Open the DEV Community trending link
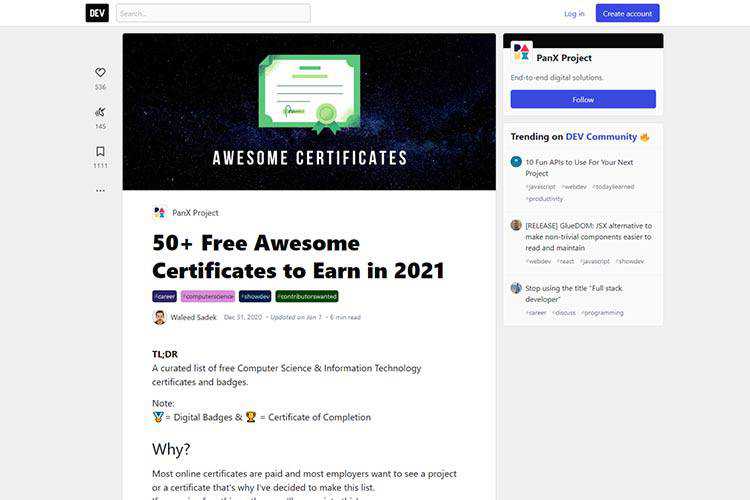 601,137
